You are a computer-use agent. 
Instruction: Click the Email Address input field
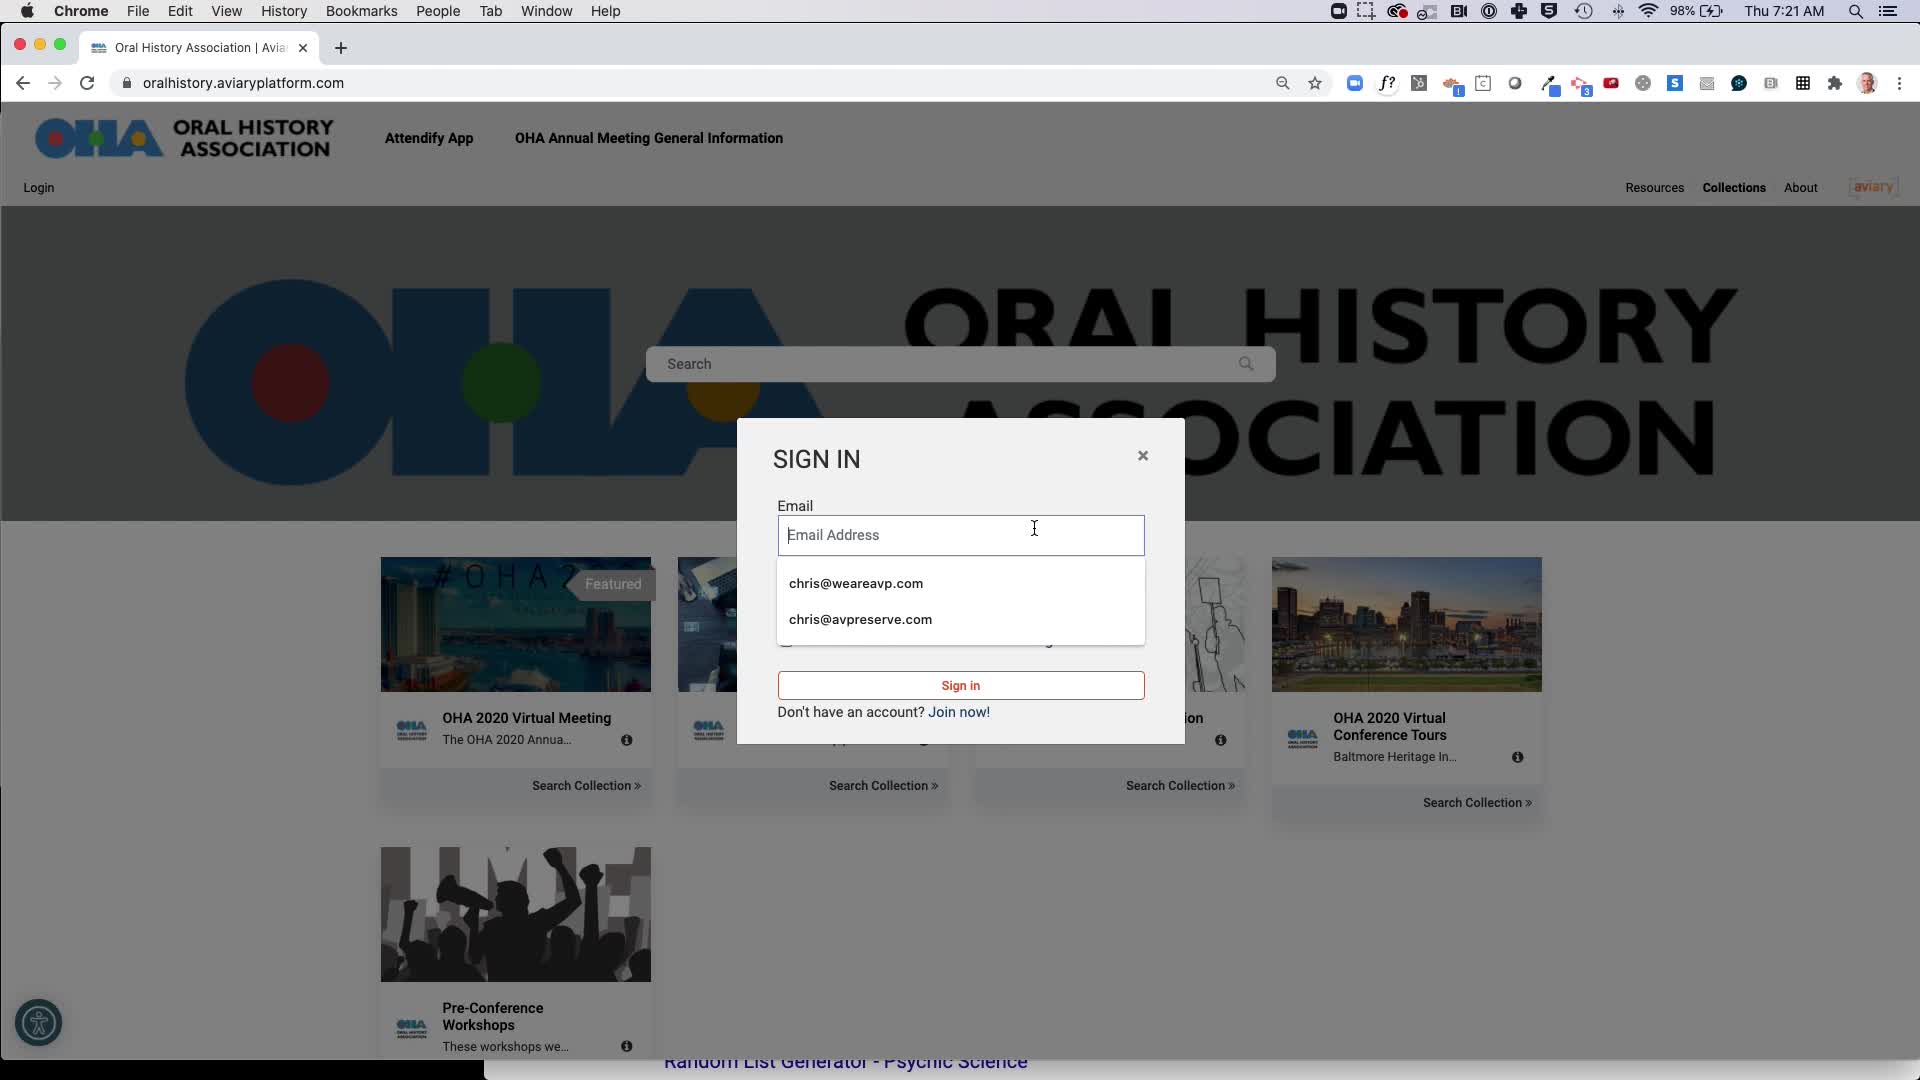point(961,536)
